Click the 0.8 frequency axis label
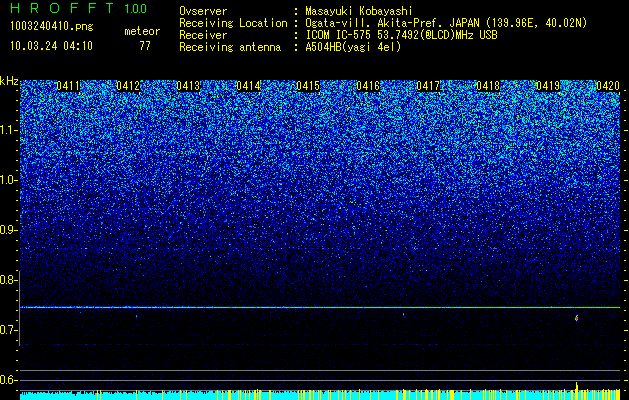This screenshot has width=629, height=400. [x=8, y=280]
